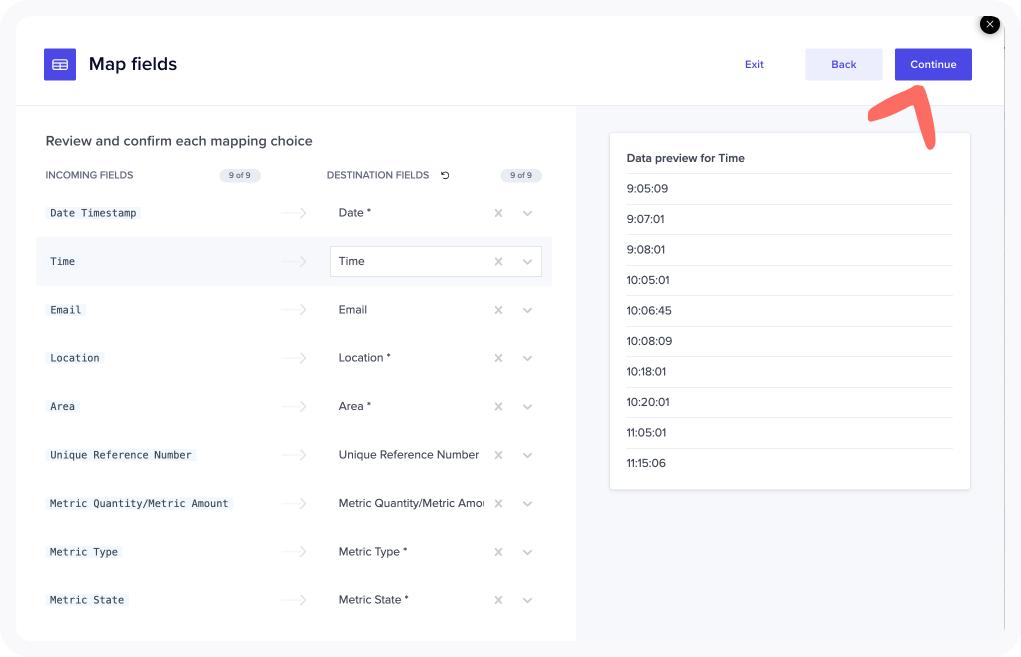Click the Date destination field value
The image size is (1021, 657).
[355, 212]
